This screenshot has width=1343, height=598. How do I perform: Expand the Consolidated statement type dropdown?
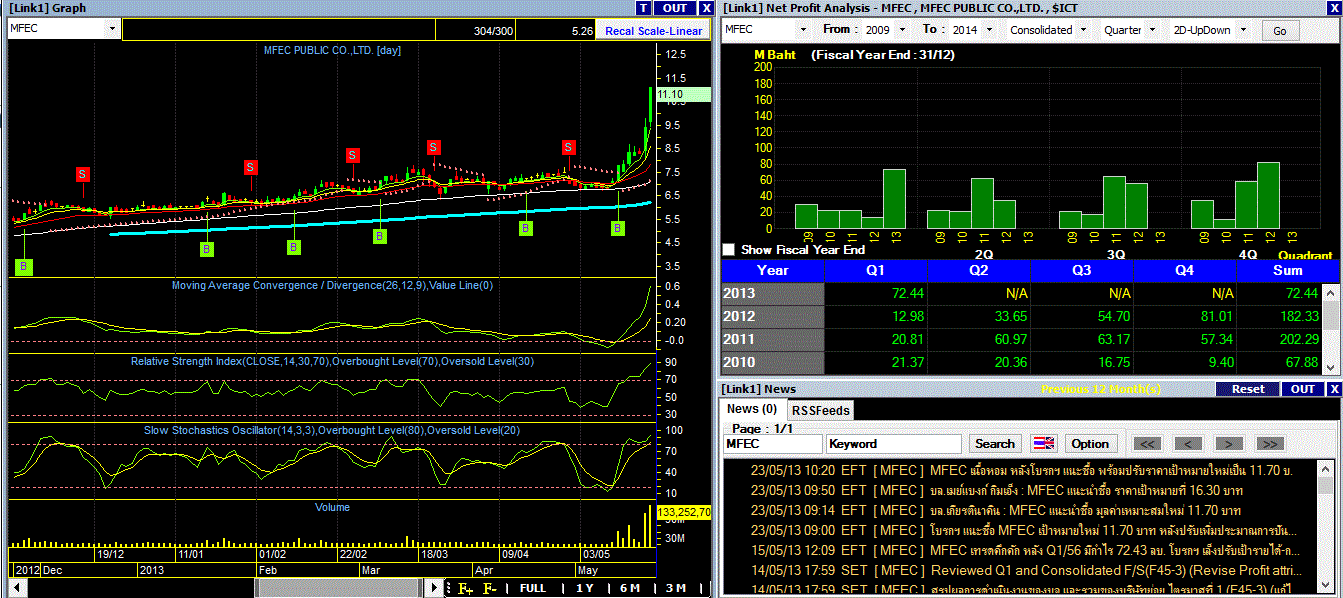pos(1085,30)
